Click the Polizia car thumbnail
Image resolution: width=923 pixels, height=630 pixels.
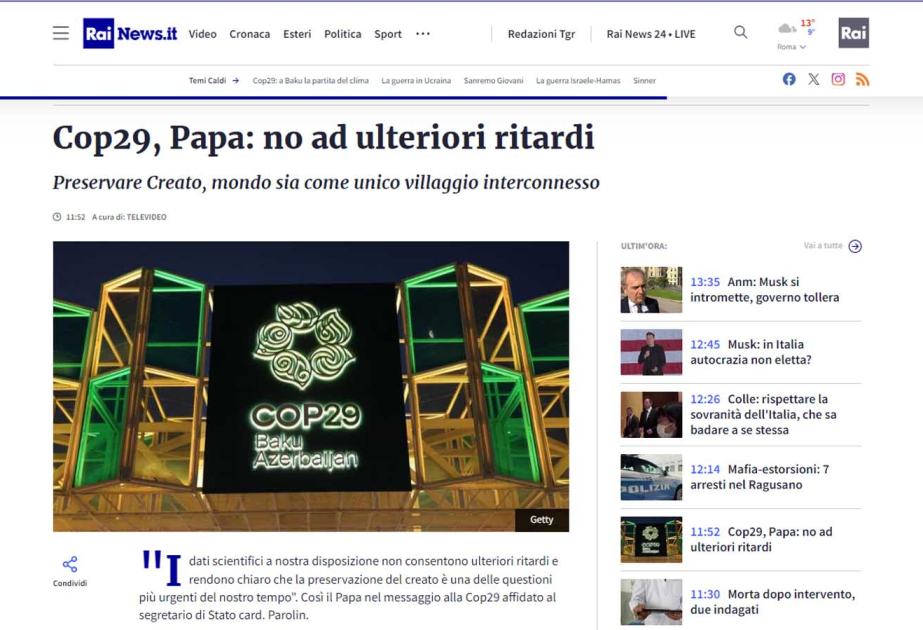click(x=651, y=477)
